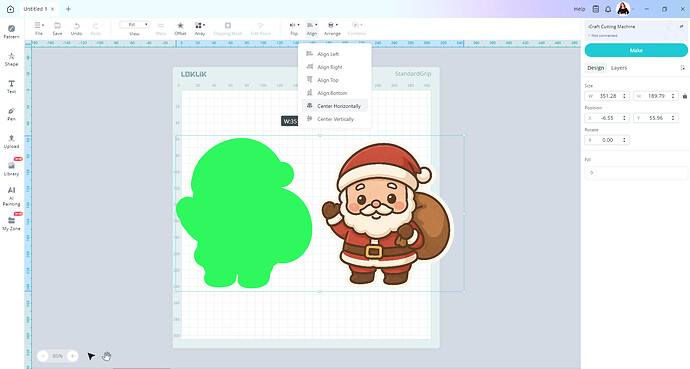The width and height of the screenshot is (690, 369).
Task: Adjust the width stepper arrows
Action: [x=624, y=96]
